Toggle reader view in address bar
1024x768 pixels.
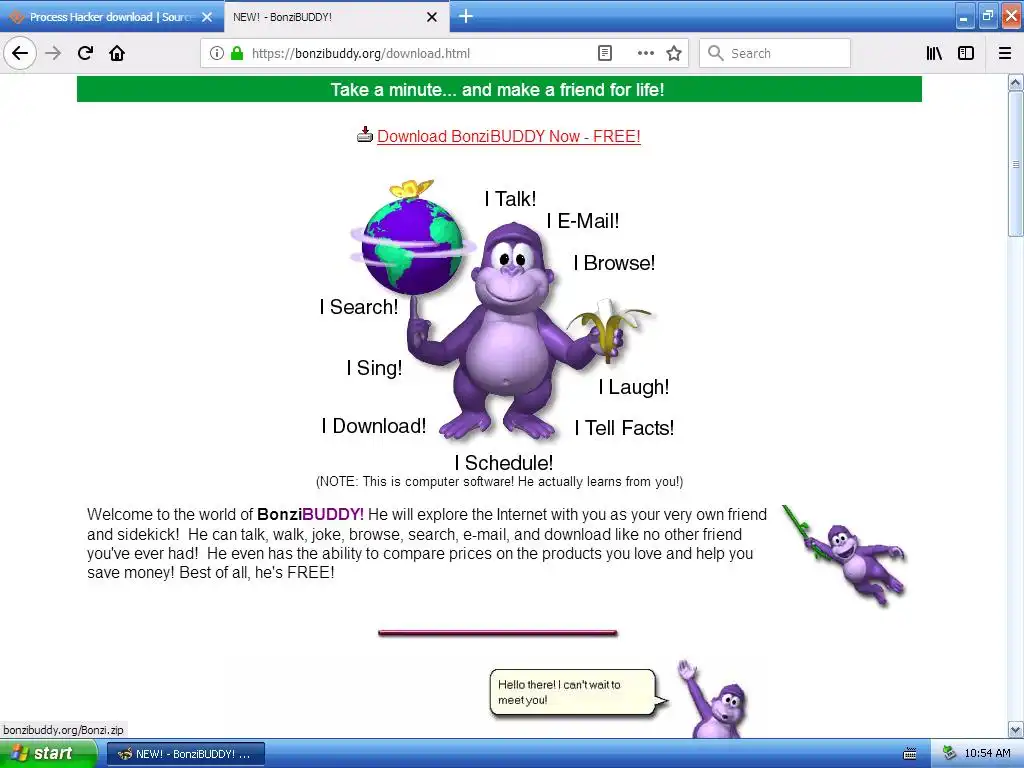tap(605, 53)
